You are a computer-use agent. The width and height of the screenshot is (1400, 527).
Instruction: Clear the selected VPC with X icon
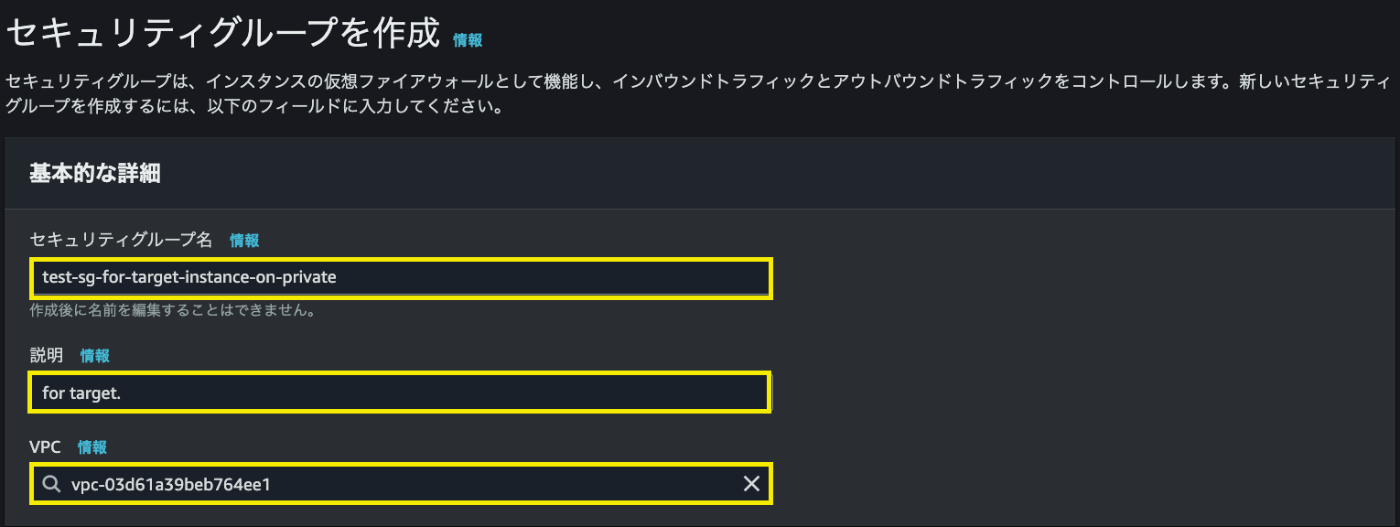(751, 484)
